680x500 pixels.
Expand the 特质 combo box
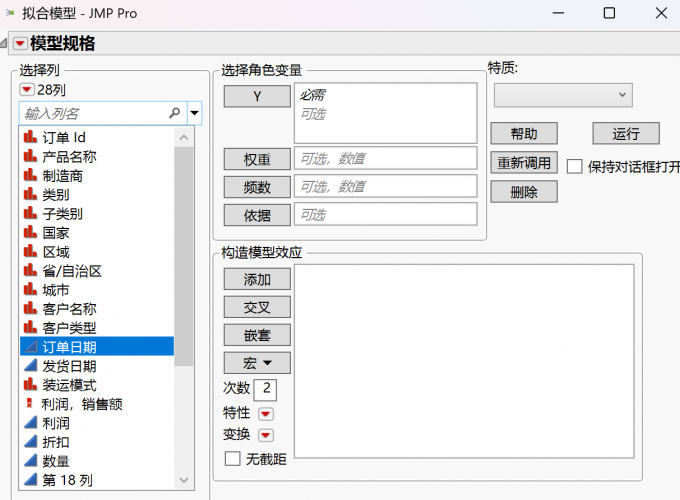coord(563,94)
